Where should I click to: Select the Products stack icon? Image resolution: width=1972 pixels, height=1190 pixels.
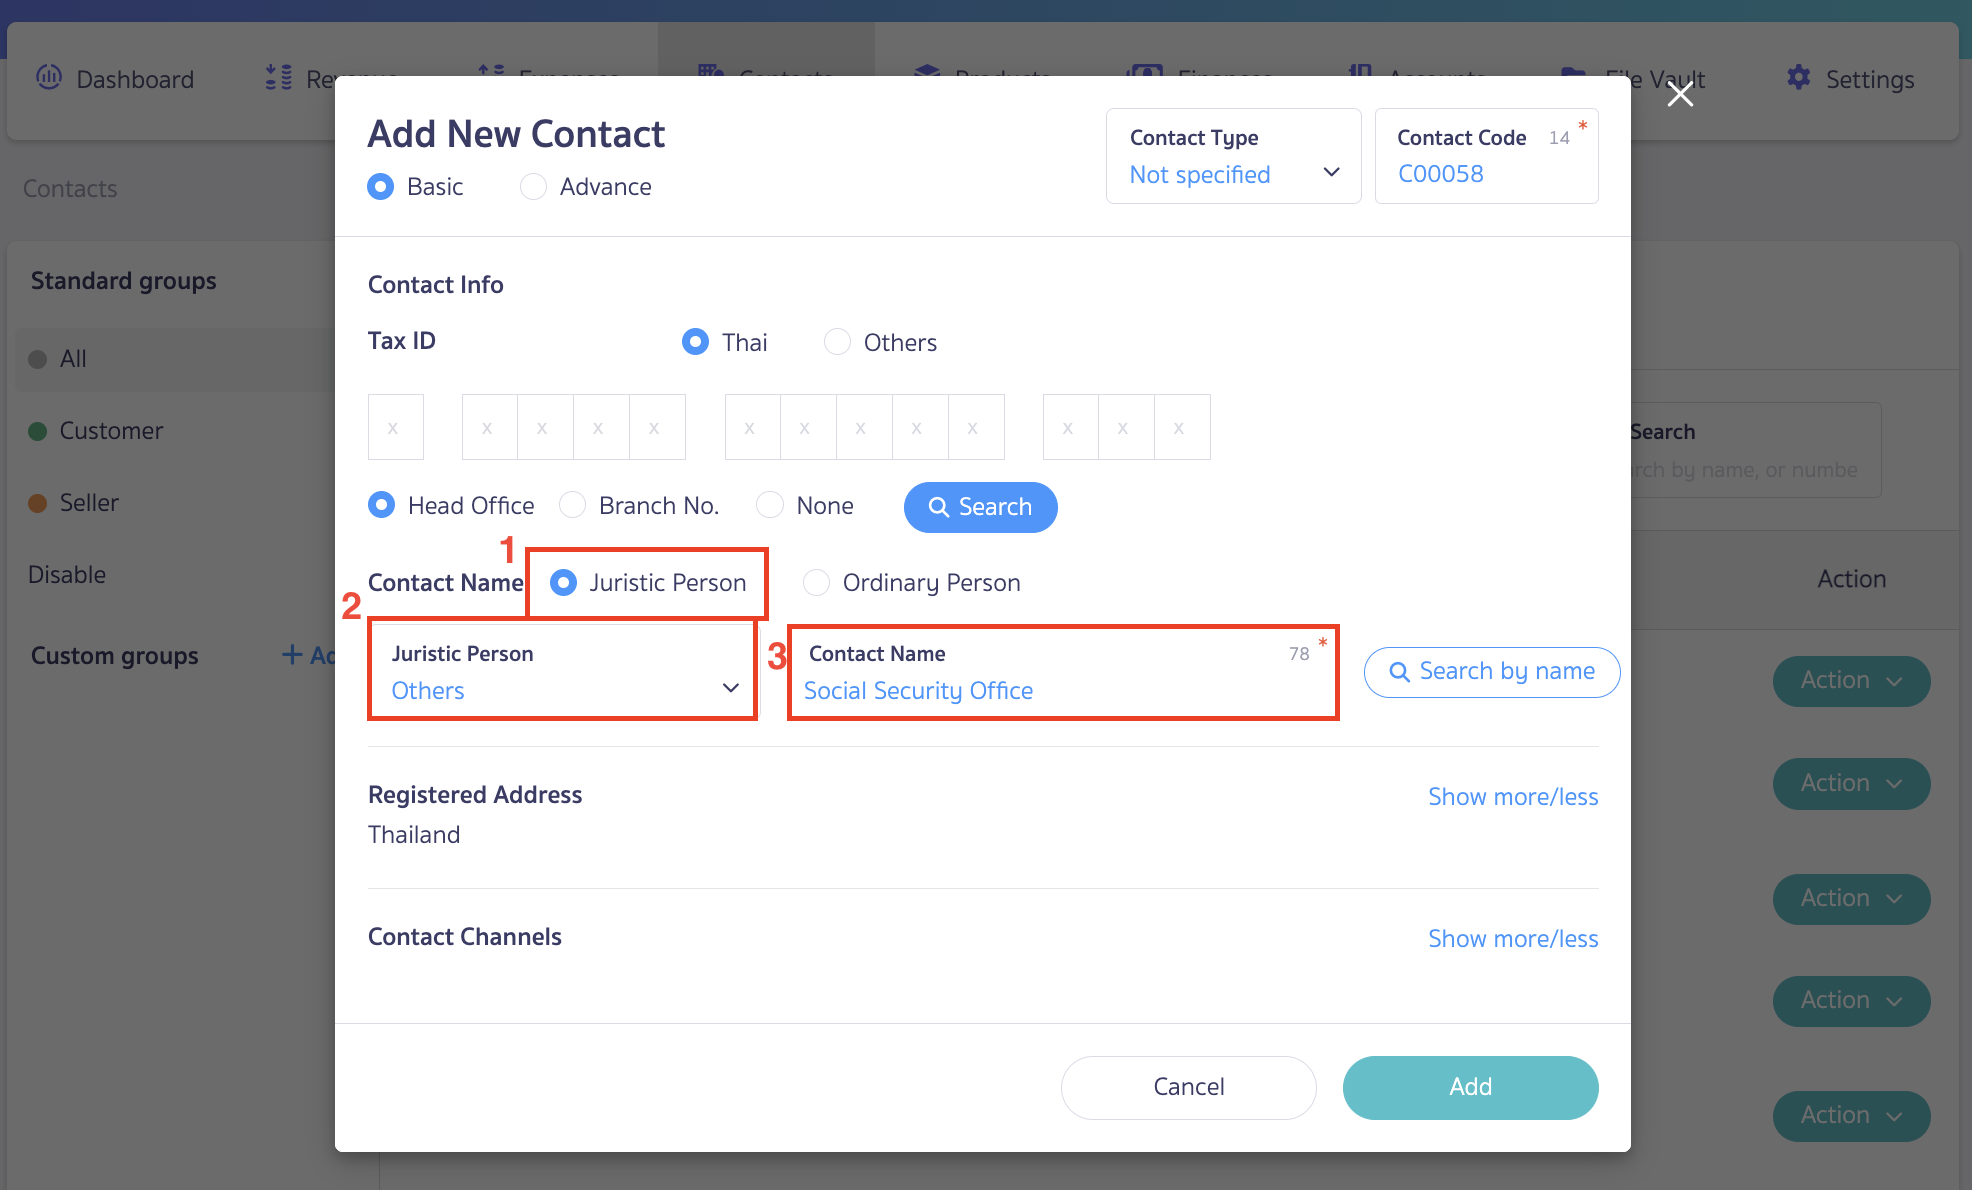[926, 75]
